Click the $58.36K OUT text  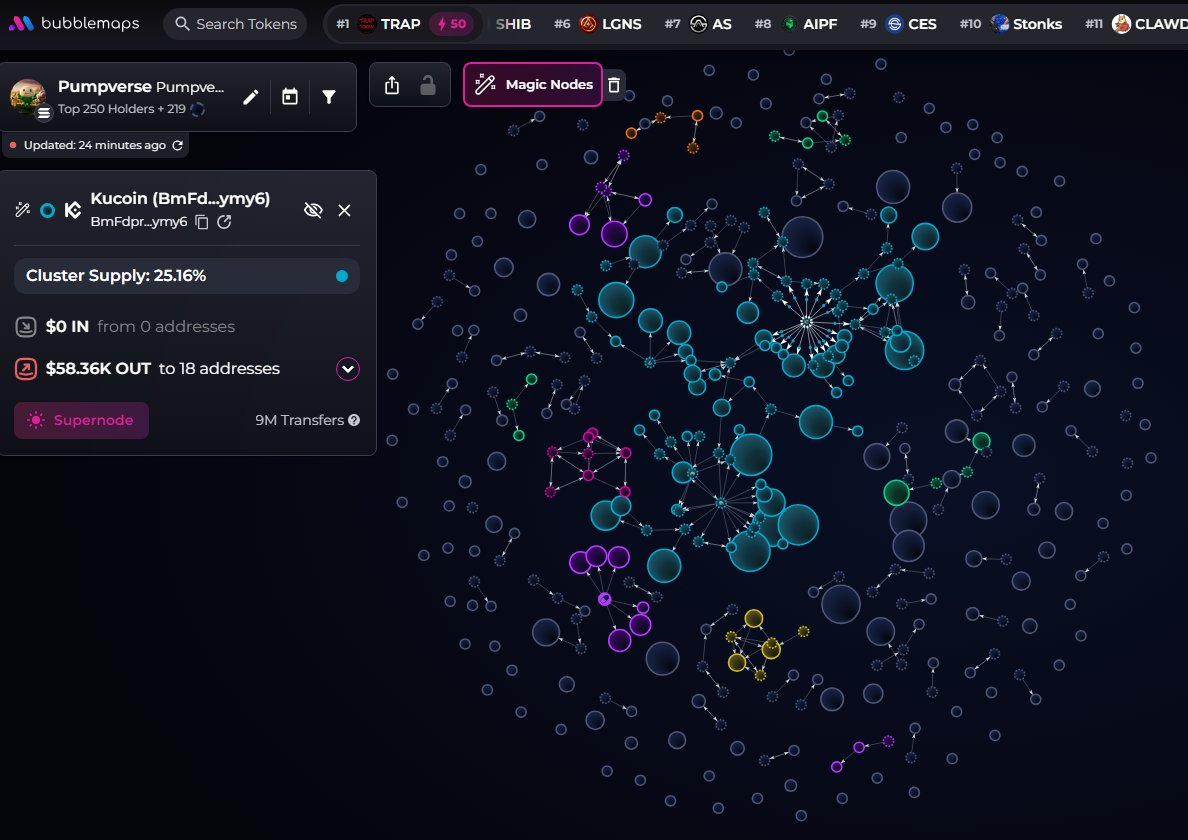pyautogui.click(x=98, y=369)
